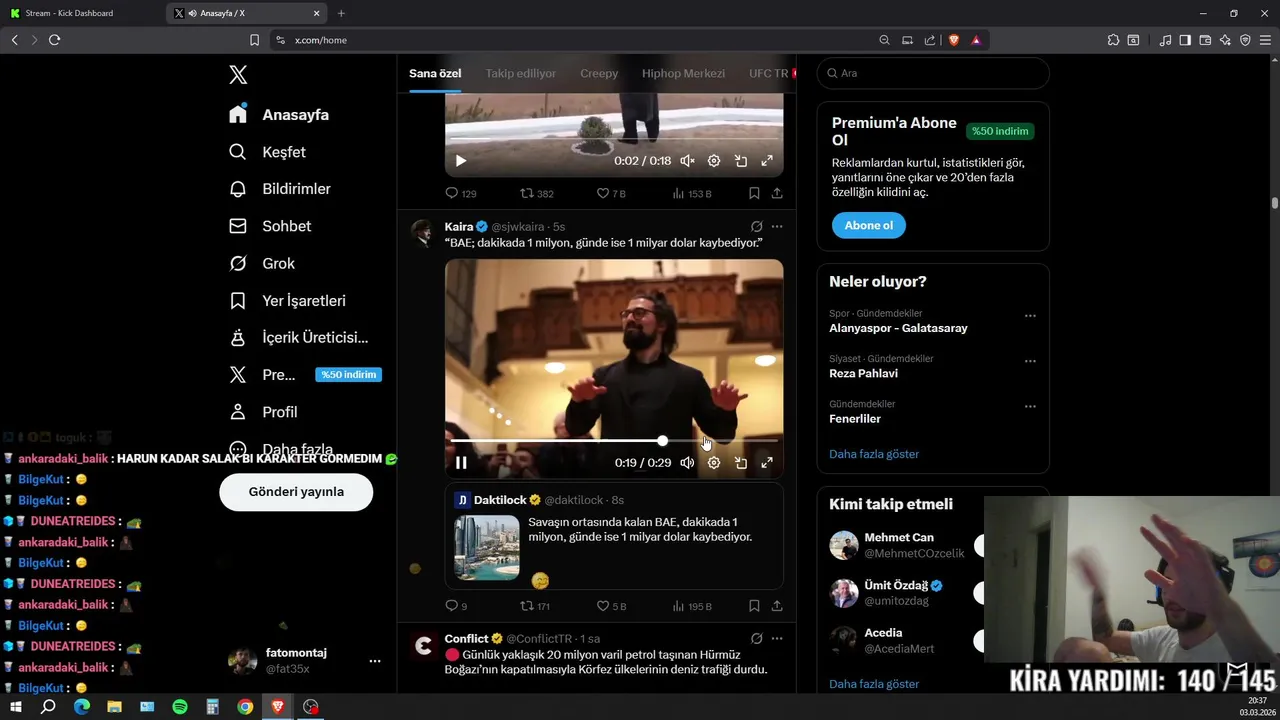Enter fullscreen on top video
Screen dimensions: 1280x720
pyautogui.click(x=767, y=160)
